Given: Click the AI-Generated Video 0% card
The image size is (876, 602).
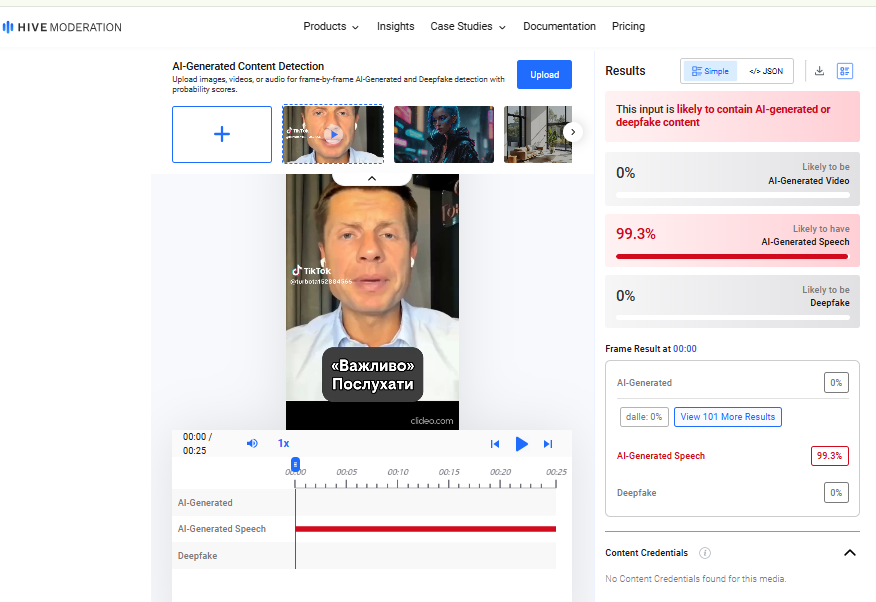Looking at the screenshot, I should pyautogui.click(x=732, y=179).
